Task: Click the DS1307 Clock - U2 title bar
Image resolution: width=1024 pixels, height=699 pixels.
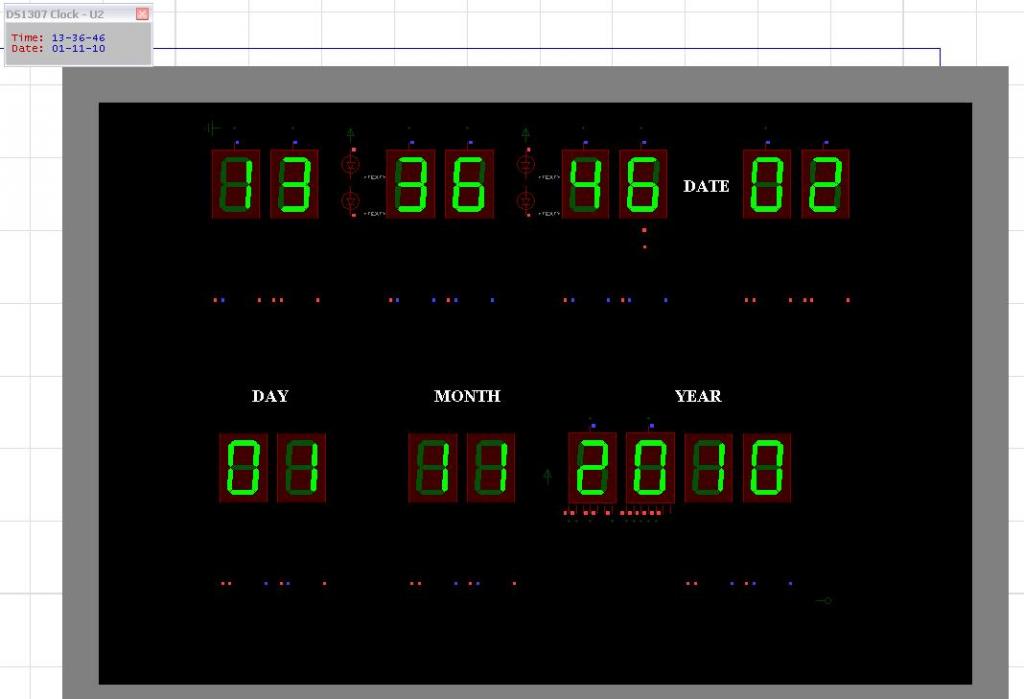Action: click(x=78, y=14)
